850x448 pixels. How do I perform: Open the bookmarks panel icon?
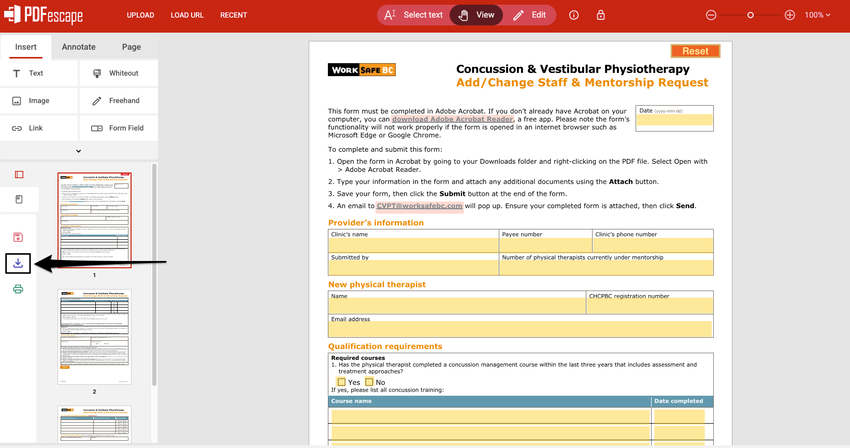(19, 200)
